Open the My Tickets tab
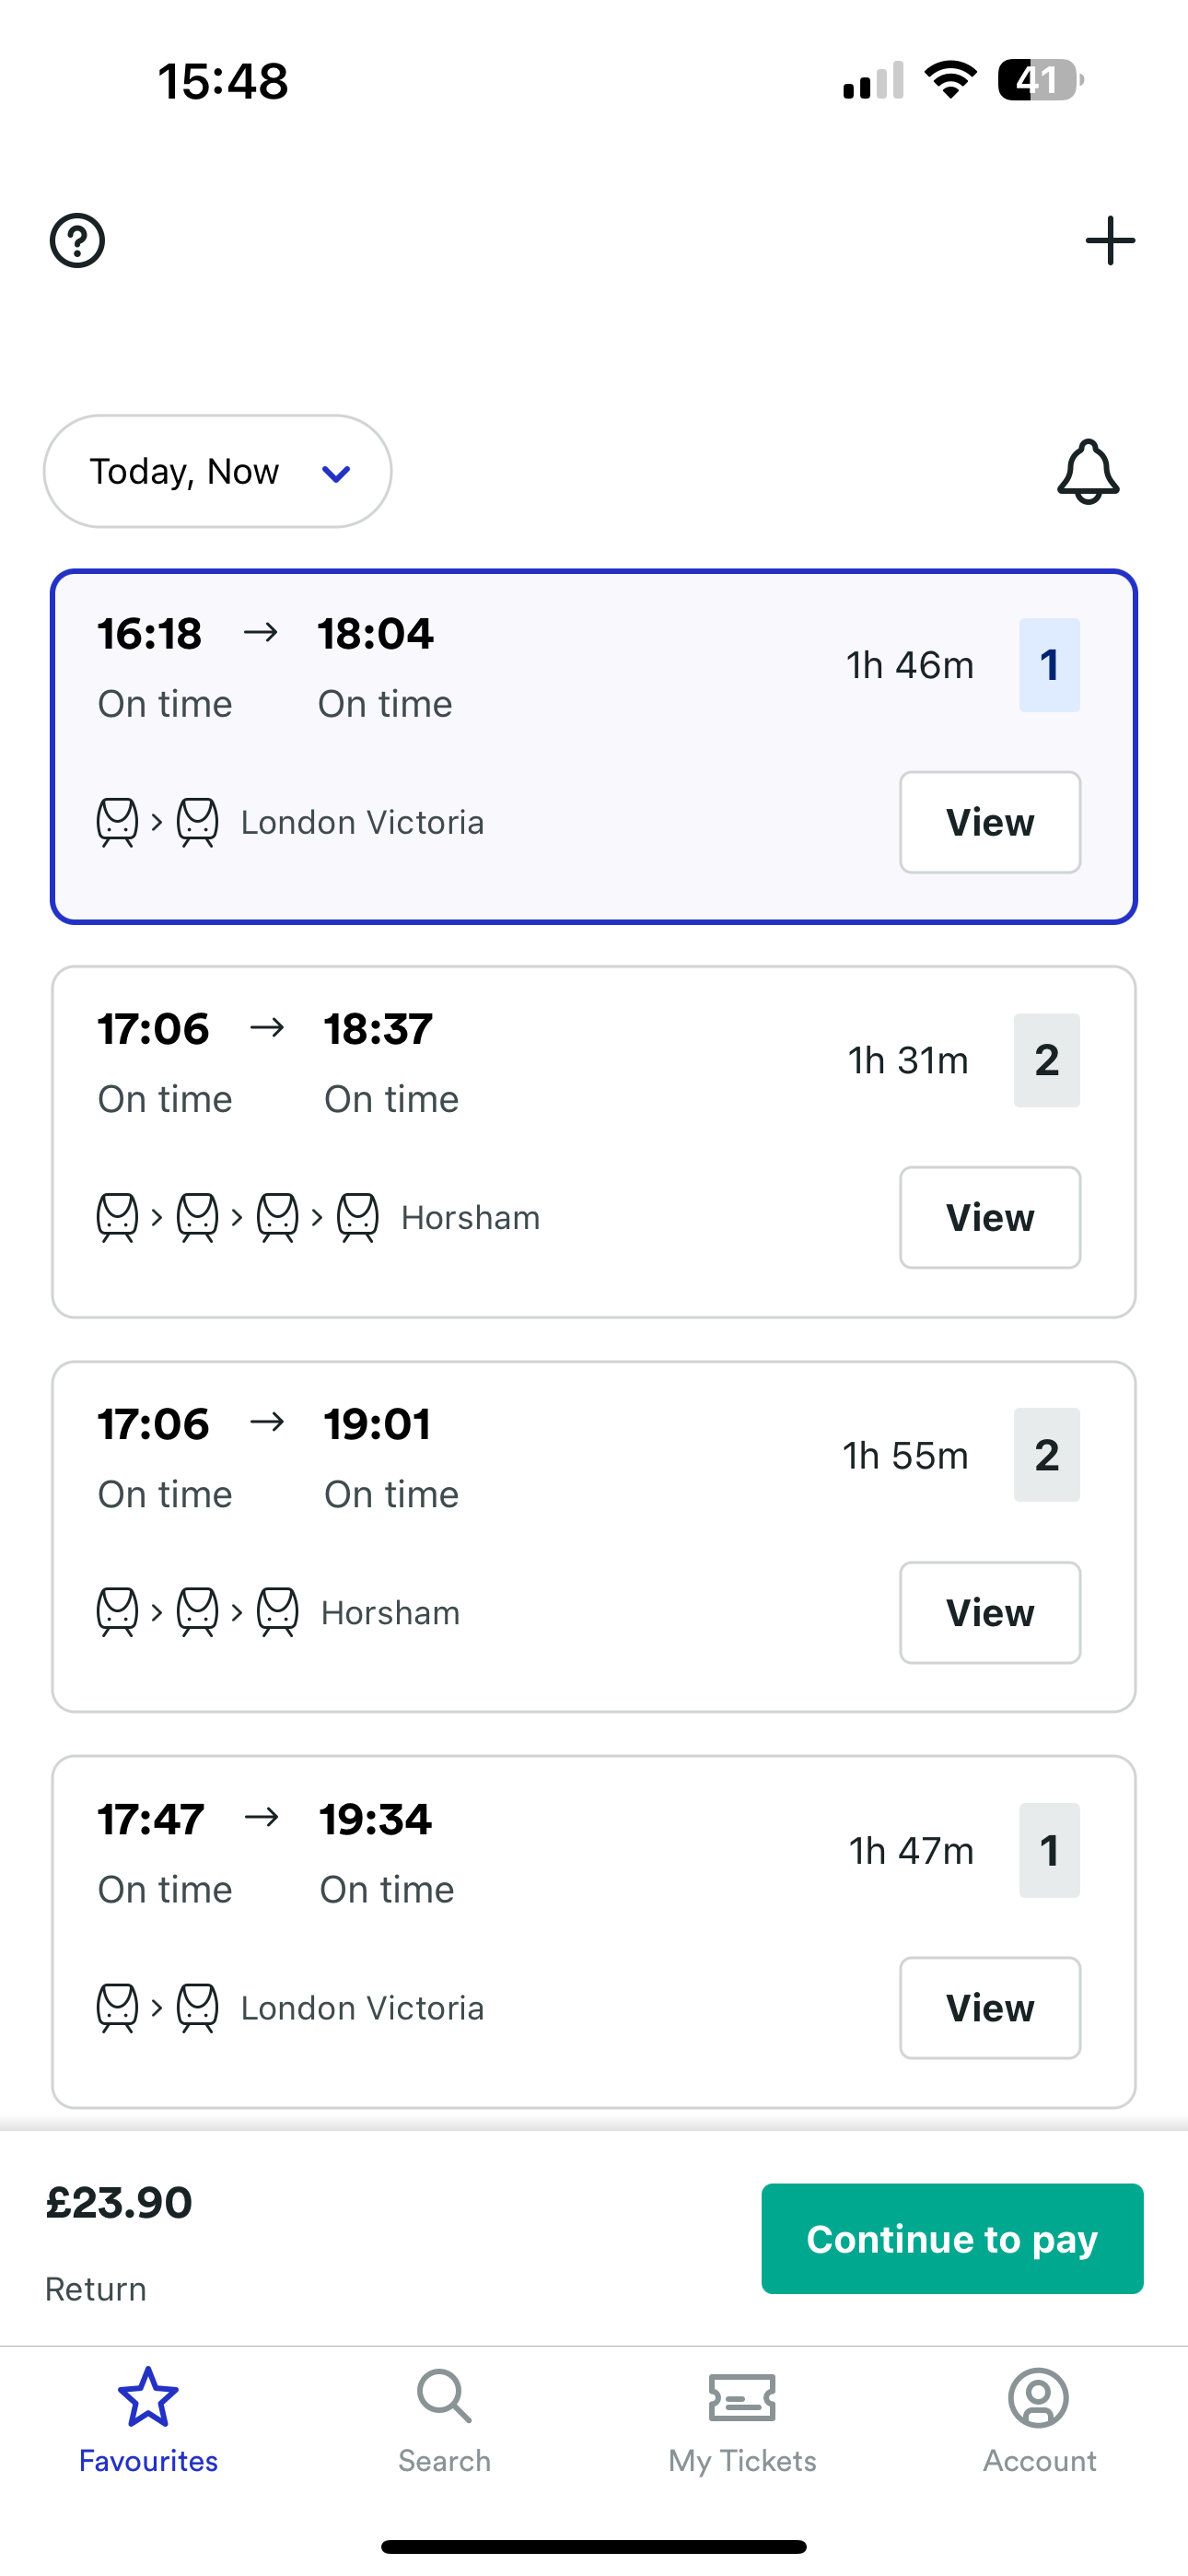 pos(742,2418)
